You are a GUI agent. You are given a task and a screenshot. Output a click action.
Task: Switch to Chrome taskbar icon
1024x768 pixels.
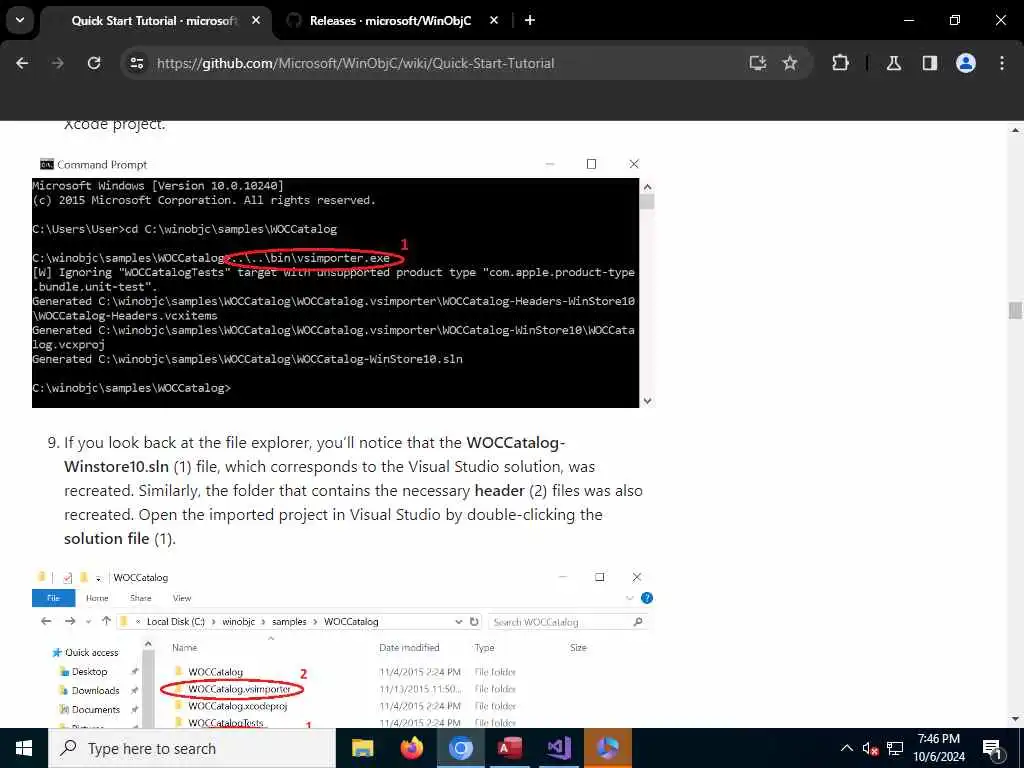coord(460,748)
